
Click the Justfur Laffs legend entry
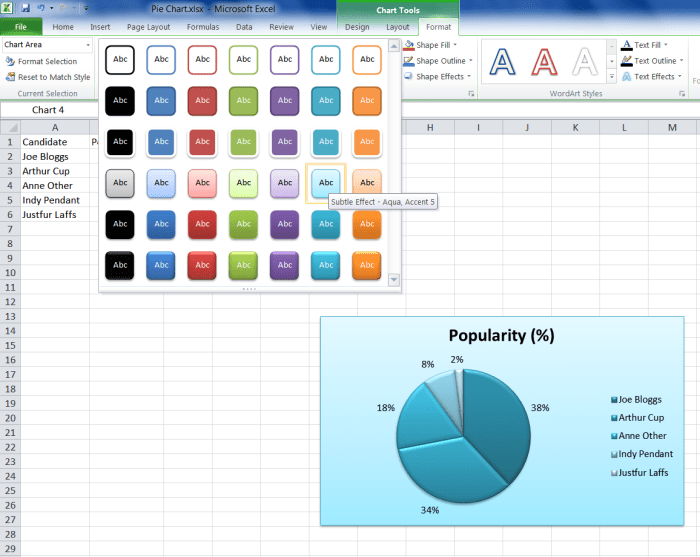click(639, 472)
